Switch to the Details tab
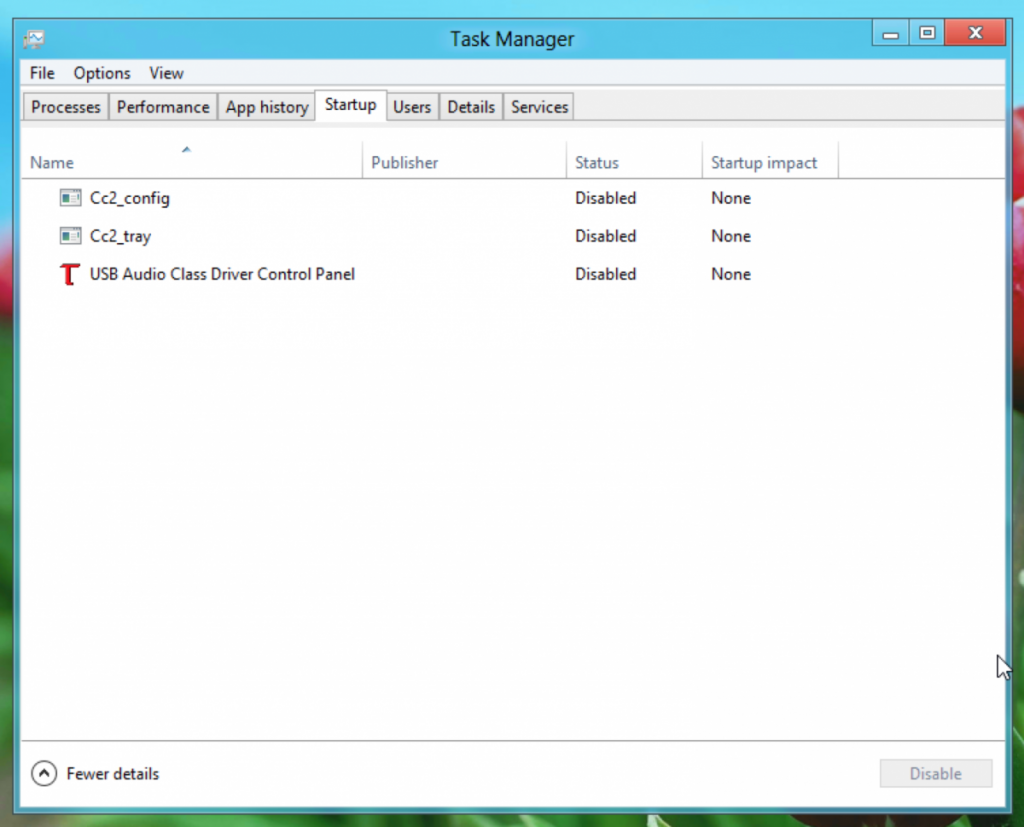 (x=471, y=107)
